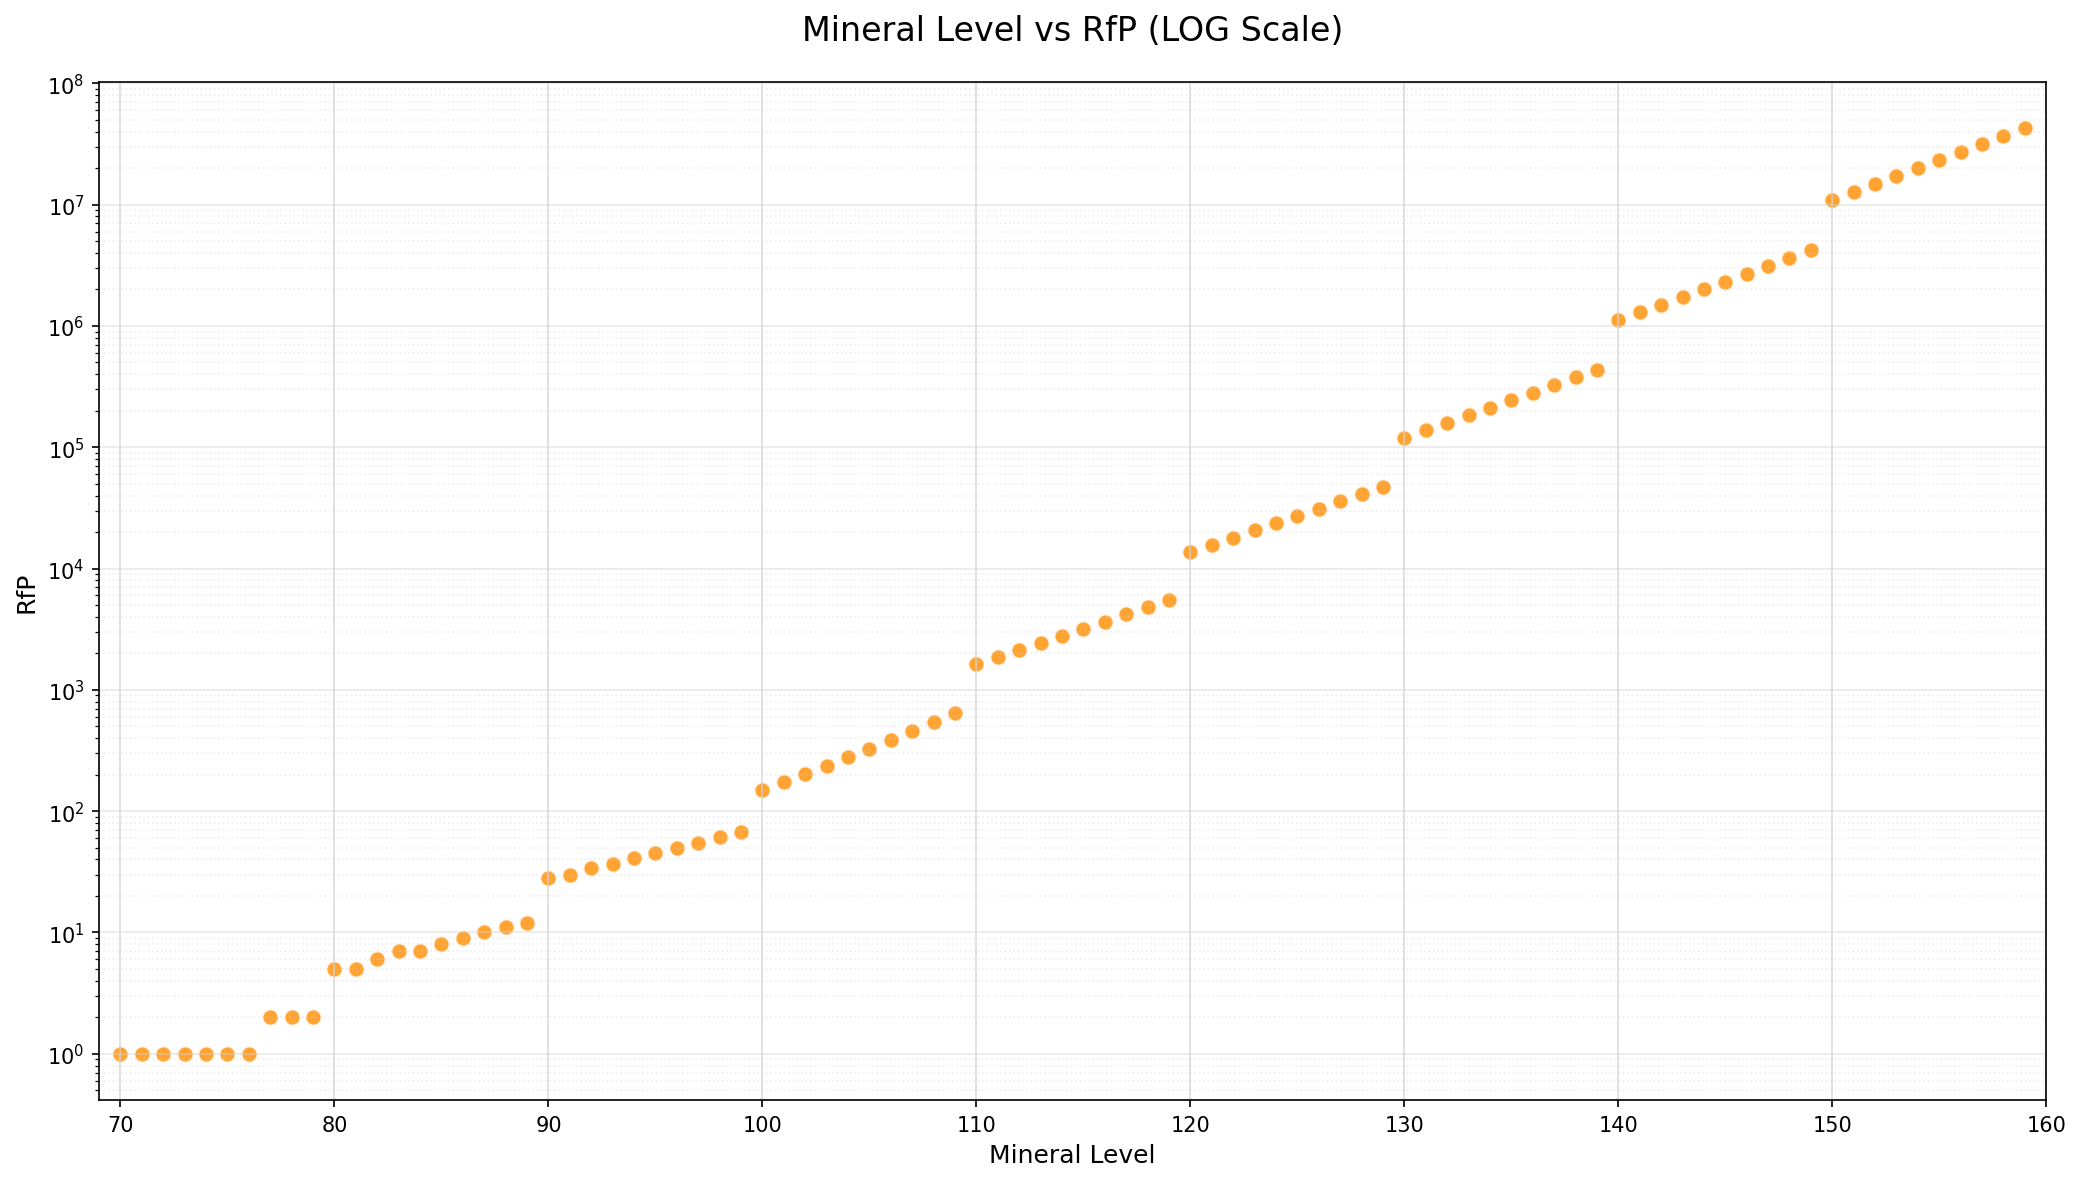This screenshot has width=2081, height=1182.
Task: Click the x-axis tick label "100"
Action: tap(762, 1124)
